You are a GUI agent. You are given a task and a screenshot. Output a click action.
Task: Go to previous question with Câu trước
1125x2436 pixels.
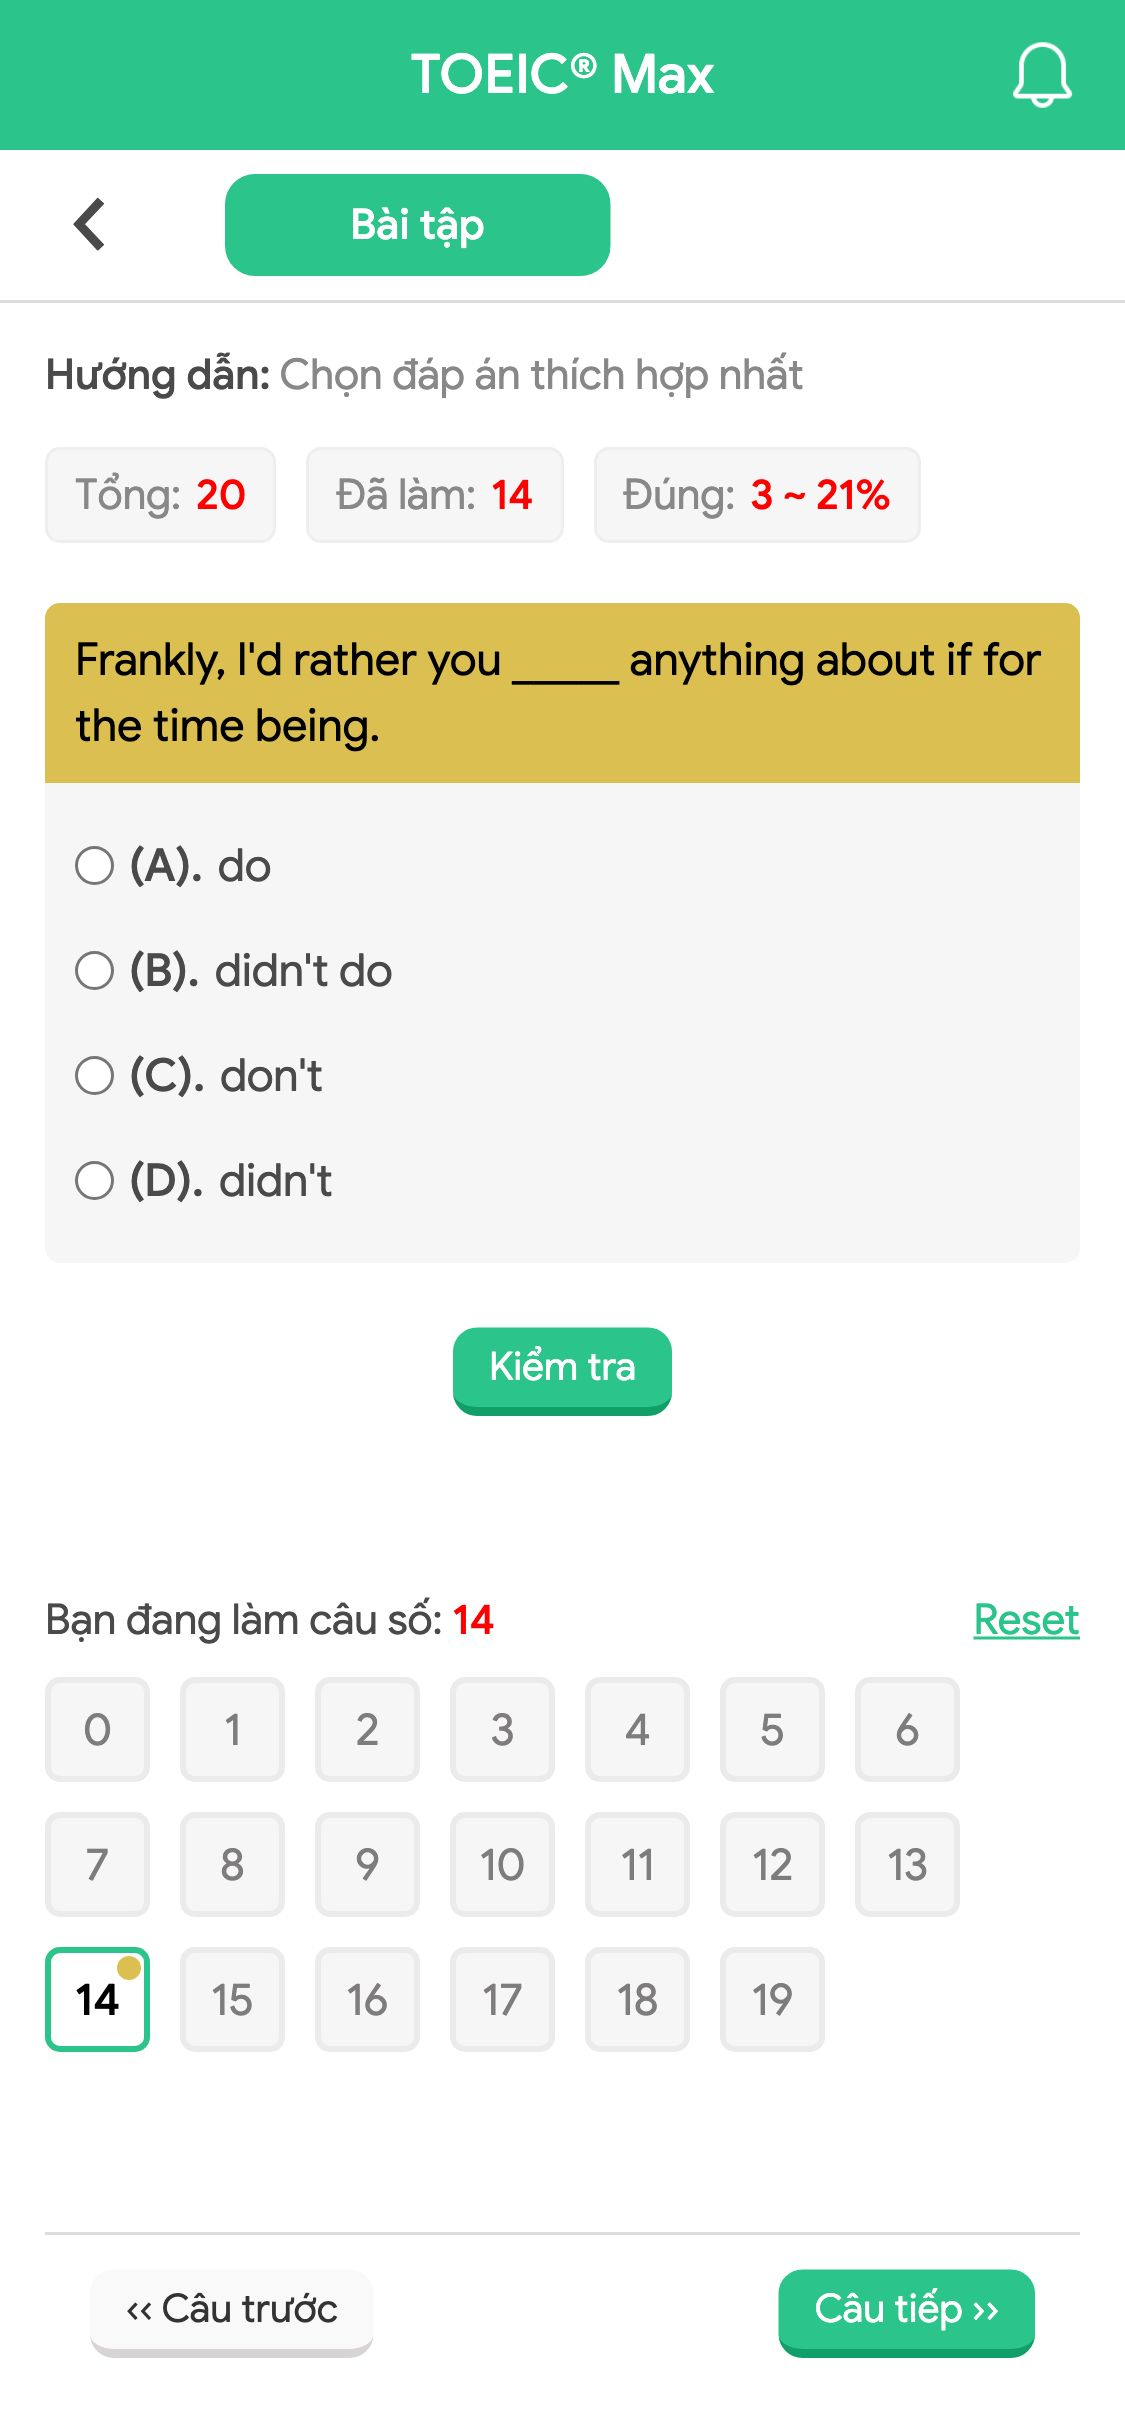(231, 2312)
